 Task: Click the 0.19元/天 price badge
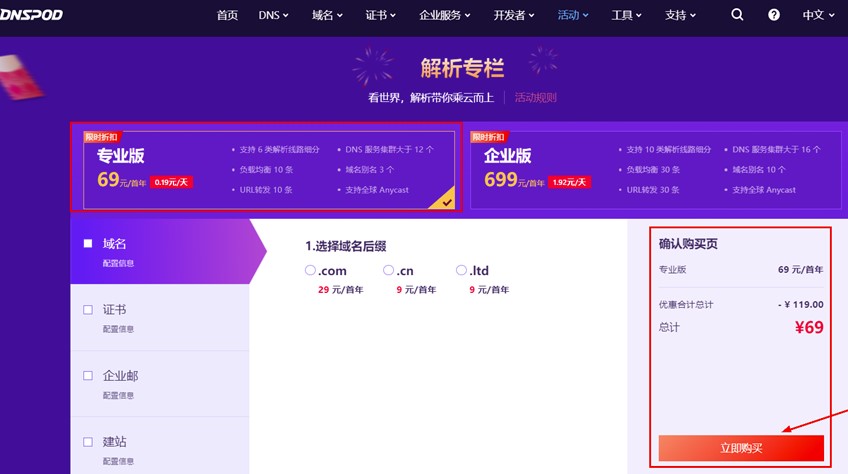point(171,182)
